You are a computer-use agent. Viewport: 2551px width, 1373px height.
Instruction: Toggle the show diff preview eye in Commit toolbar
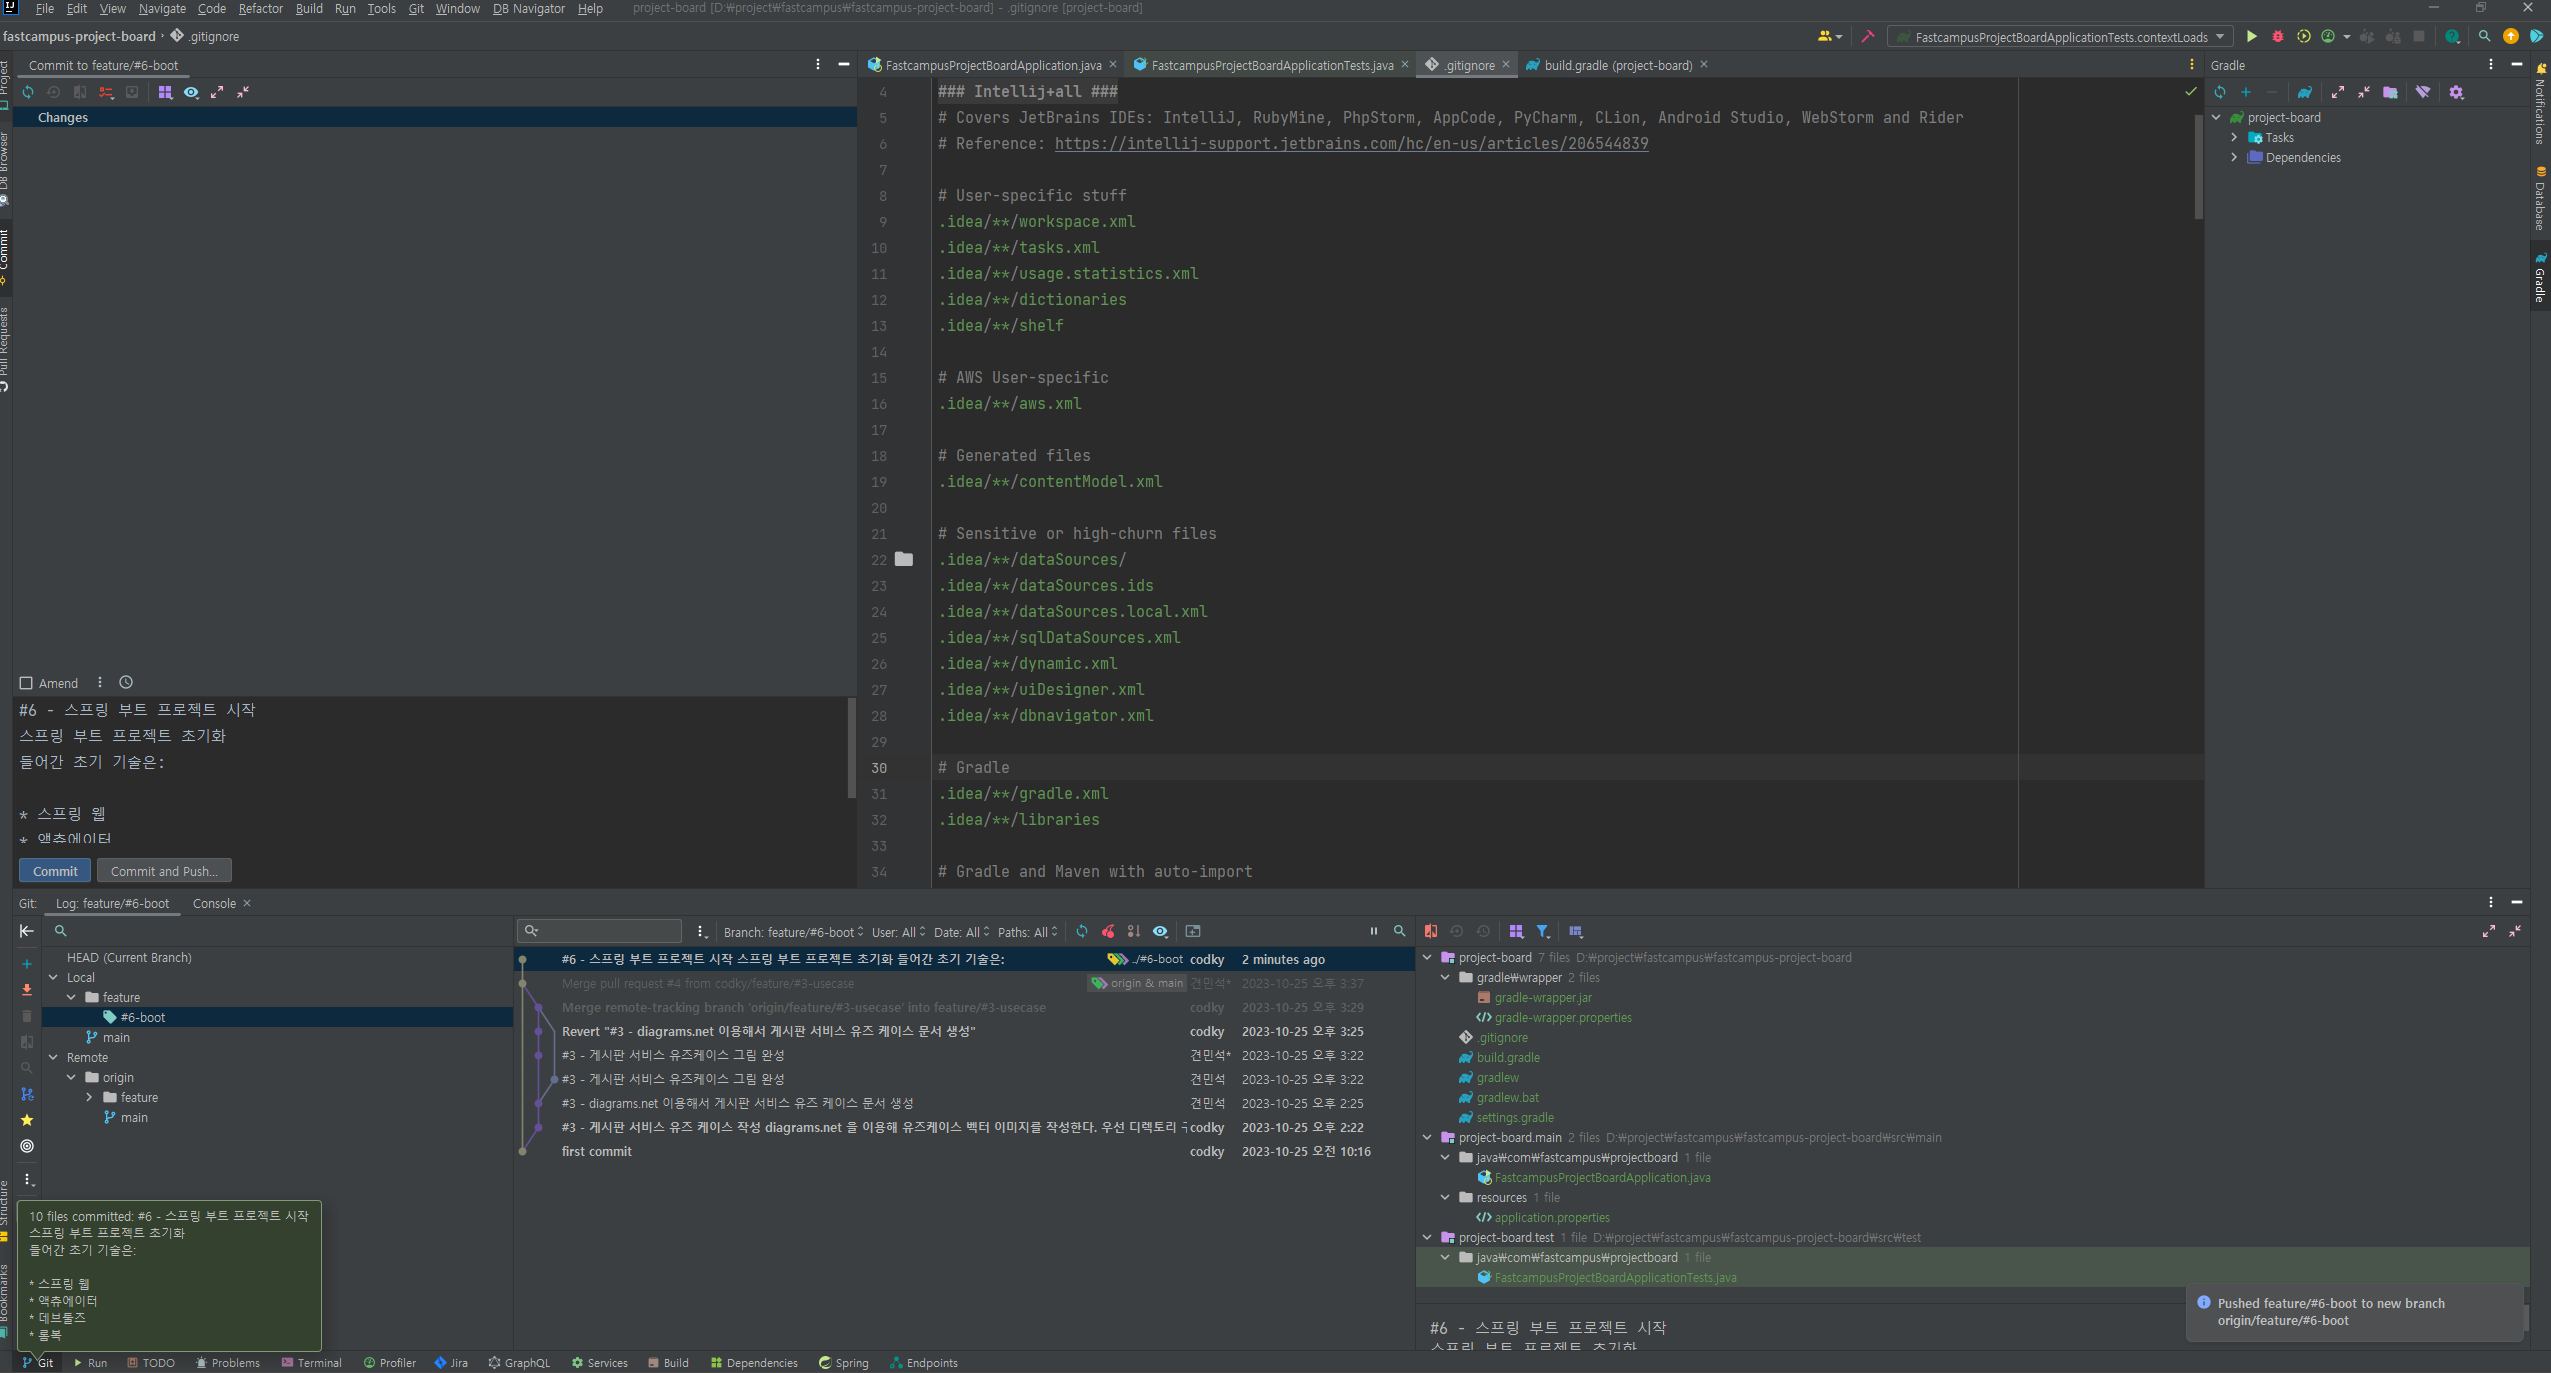(x=191, y=92)
